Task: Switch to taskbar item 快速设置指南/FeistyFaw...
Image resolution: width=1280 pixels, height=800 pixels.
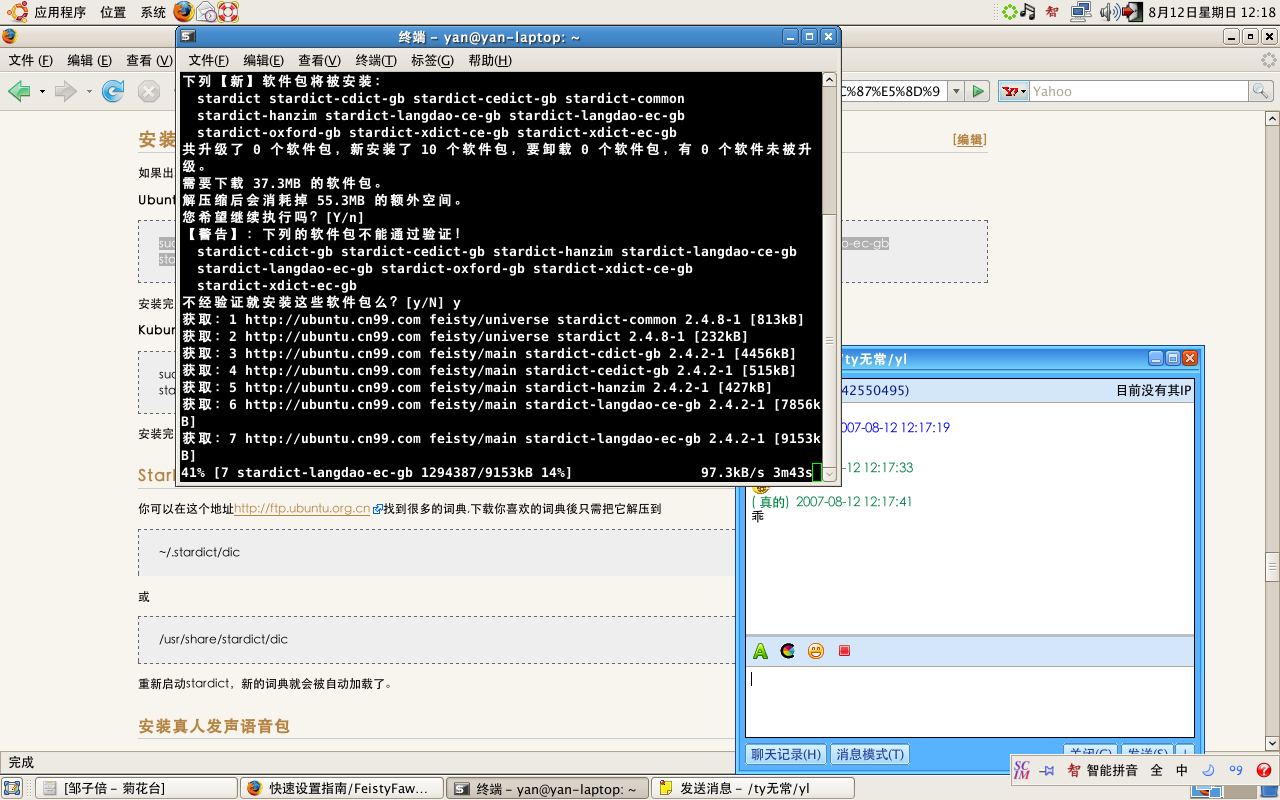Action: 341,789
